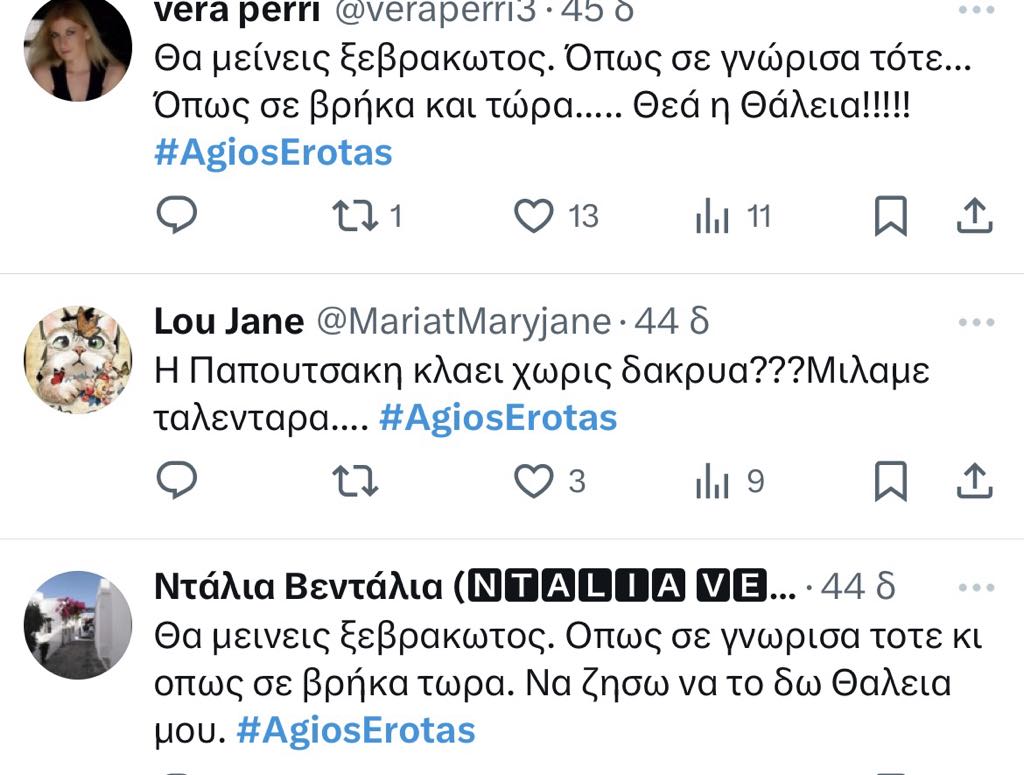Image resolution: width=1024 pixels, height=775 pixels.
Task: Open more options for vera perri's tweet
Action: coord(976,9)
